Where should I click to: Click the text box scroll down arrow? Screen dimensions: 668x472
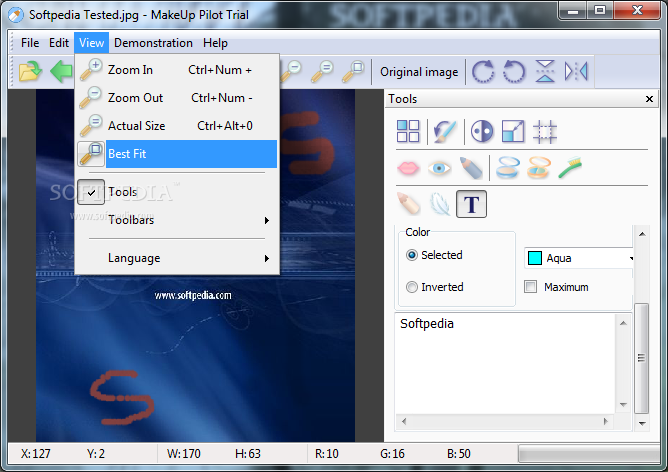click(x=623, y=405)
